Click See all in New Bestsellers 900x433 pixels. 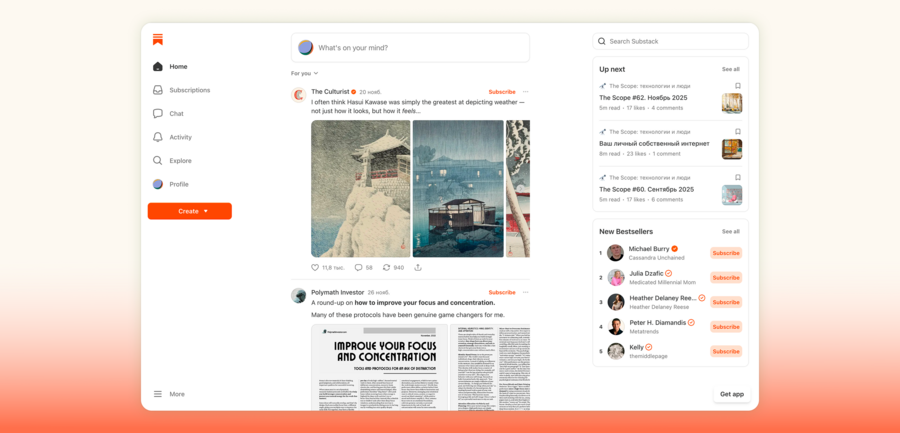(731, 231)
